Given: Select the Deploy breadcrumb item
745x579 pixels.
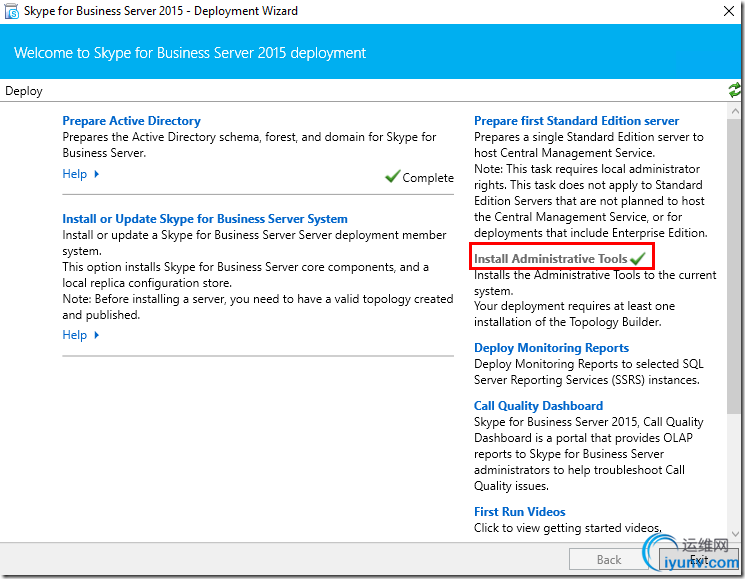Looking at the screenshot, I should (x=24, y=91).
